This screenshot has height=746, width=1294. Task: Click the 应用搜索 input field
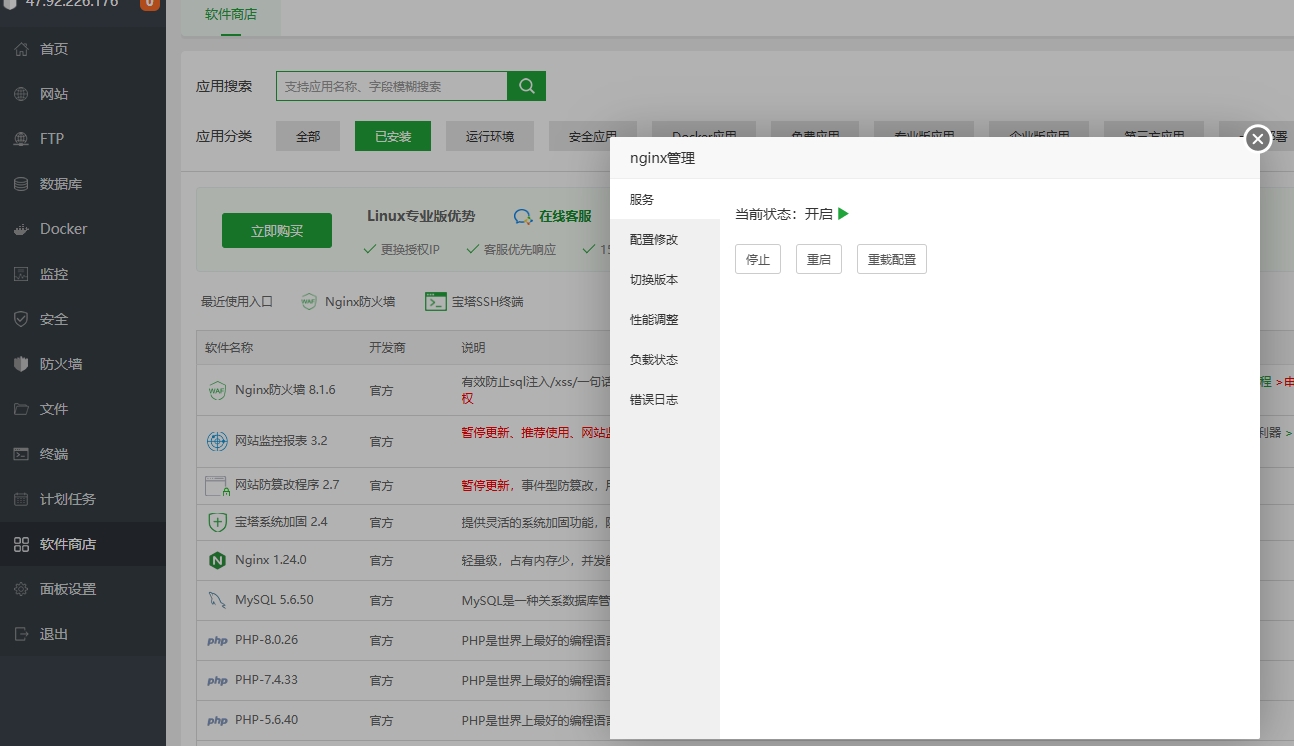click(392, 86)
